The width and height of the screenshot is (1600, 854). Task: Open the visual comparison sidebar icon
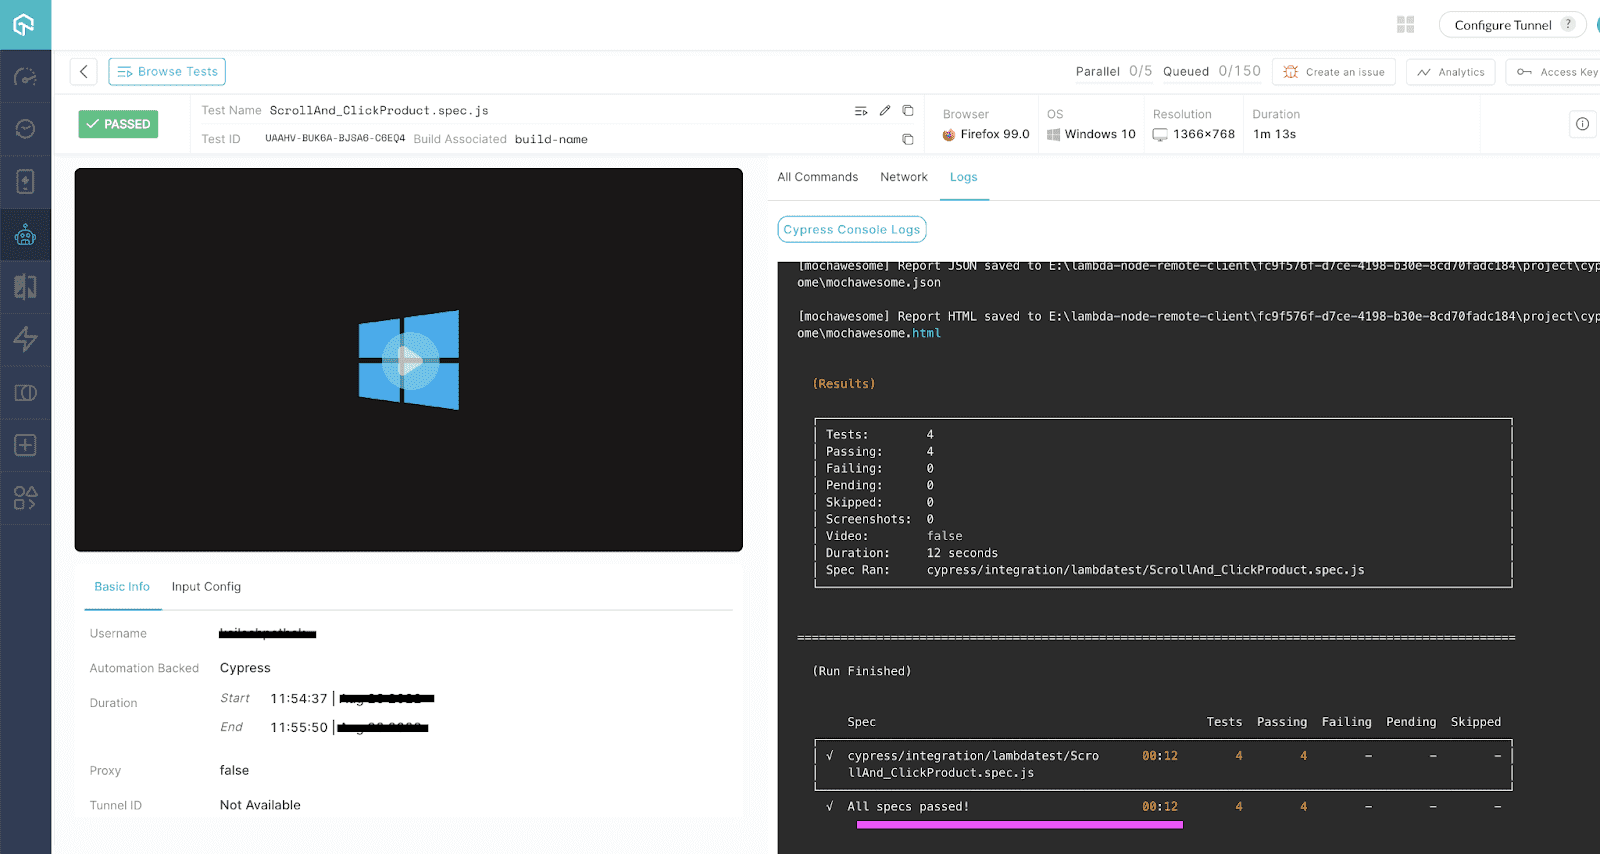[25, 287]
